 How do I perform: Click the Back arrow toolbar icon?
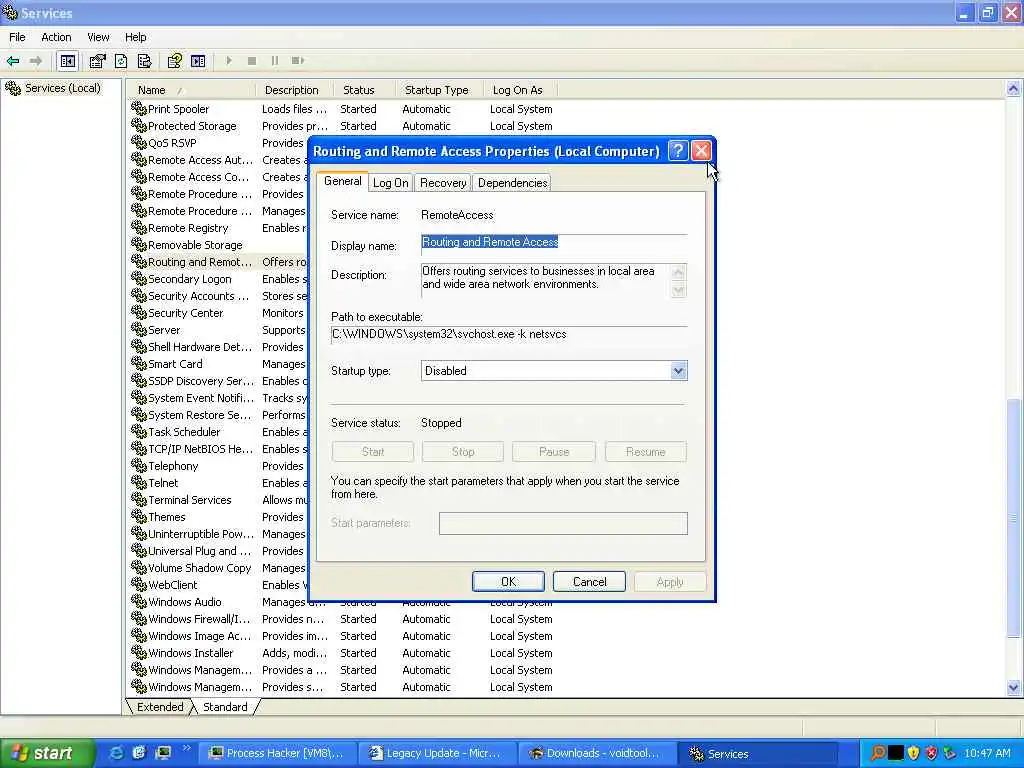pyautogui.click(x=12, y=61)
